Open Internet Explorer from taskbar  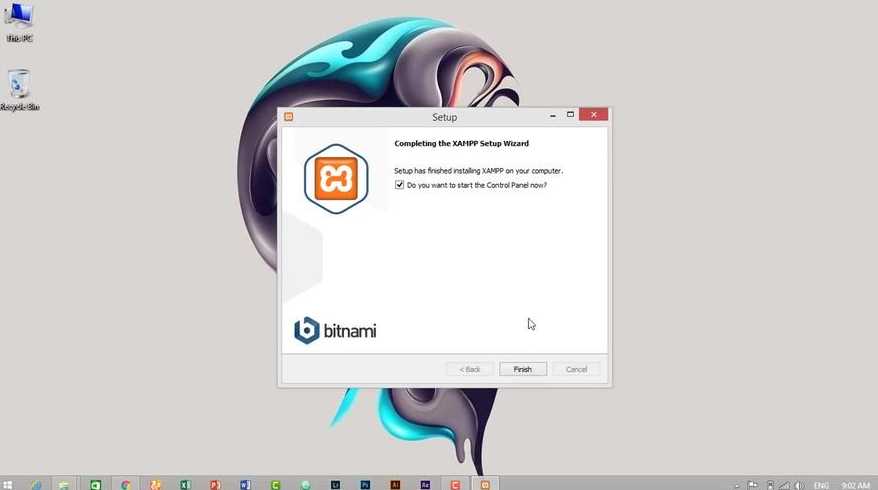coord(36,484)
